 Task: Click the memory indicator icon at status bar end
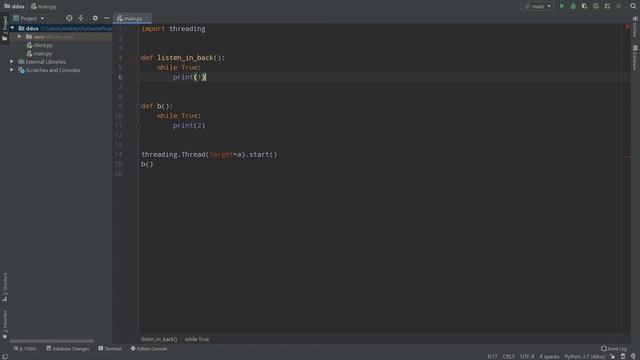click(x=633, y=356)
